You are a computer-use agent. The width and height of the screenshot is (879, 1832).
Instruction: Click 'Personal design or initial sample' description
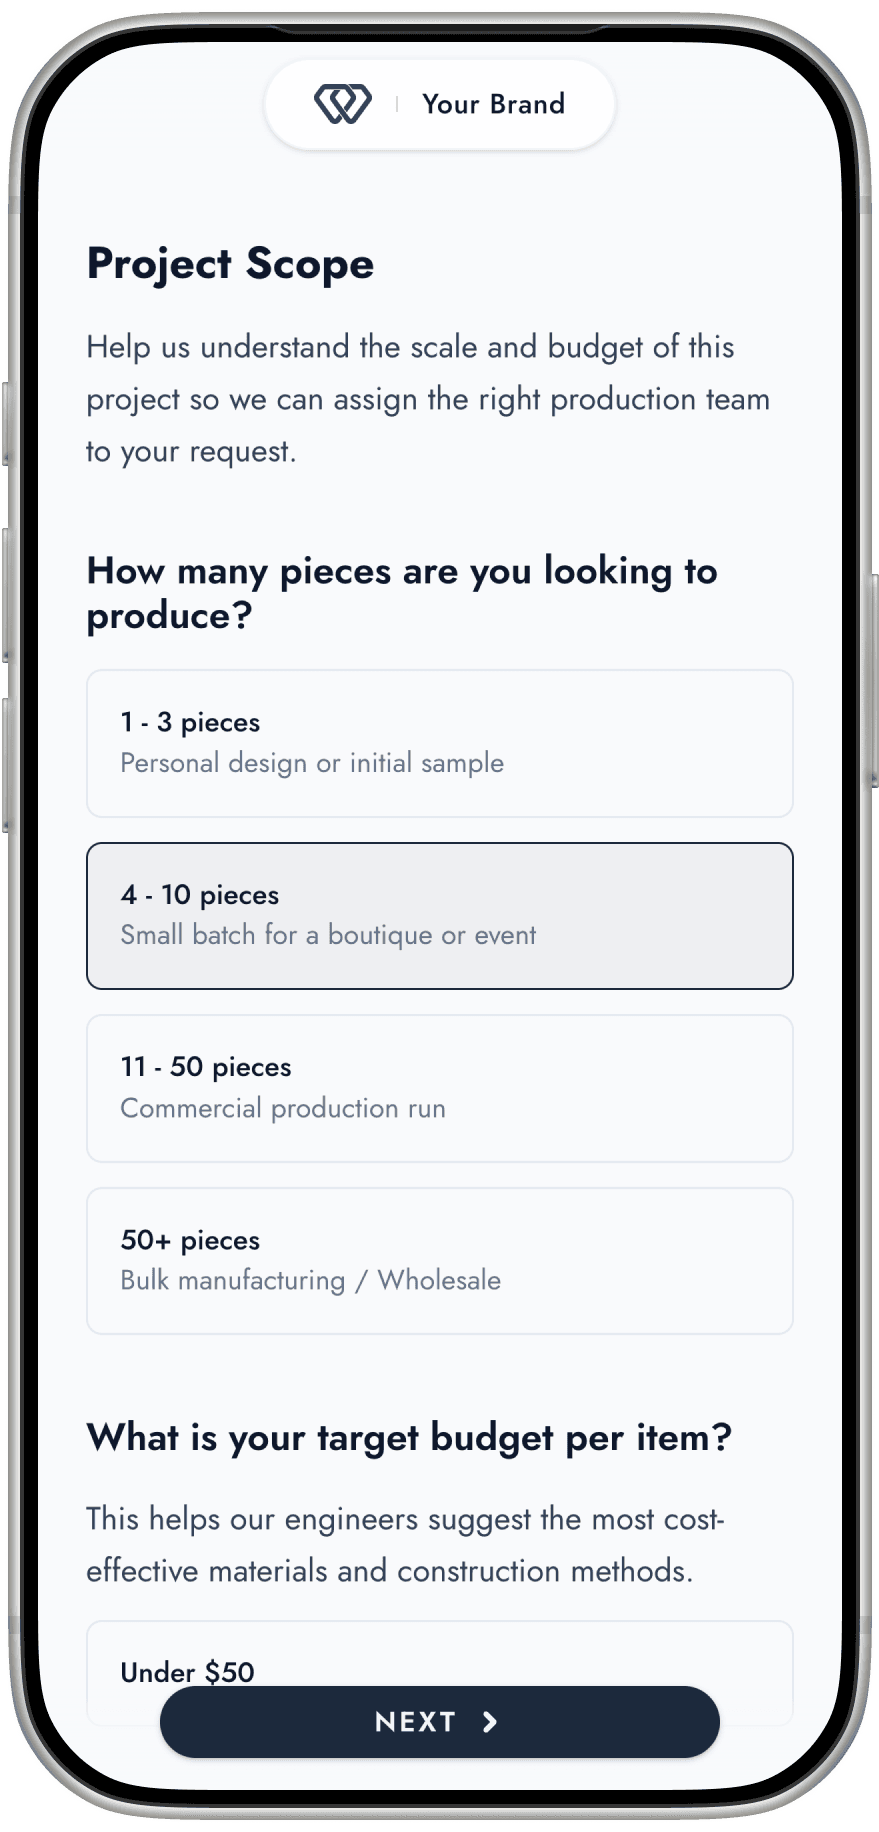pyautogui.click(x=312, y=763)
